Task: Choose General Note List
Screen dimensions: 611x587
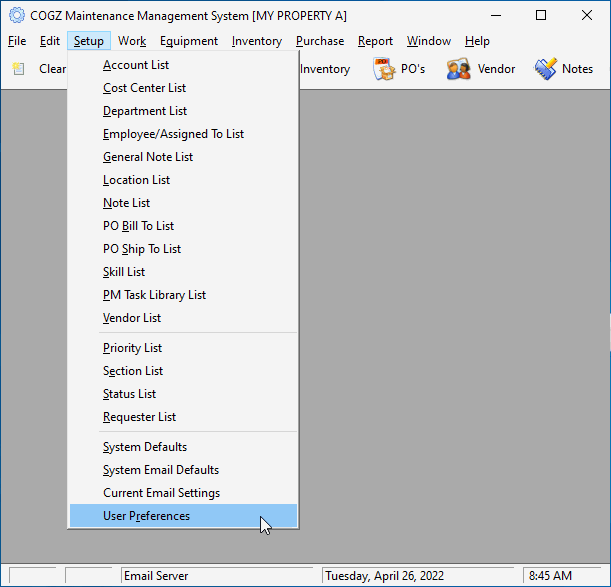Action: (x=183, y=157)
